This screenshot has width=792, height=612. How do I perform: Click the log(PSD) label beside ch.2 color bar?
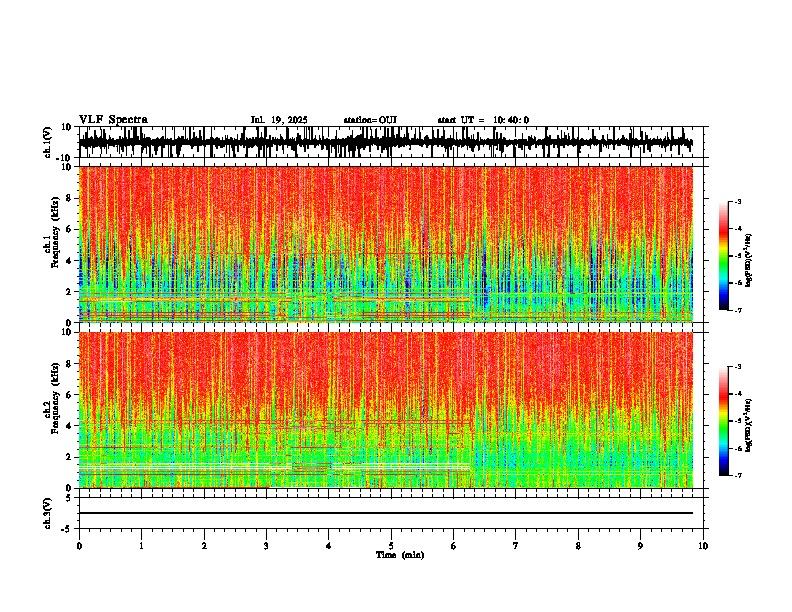749,426
